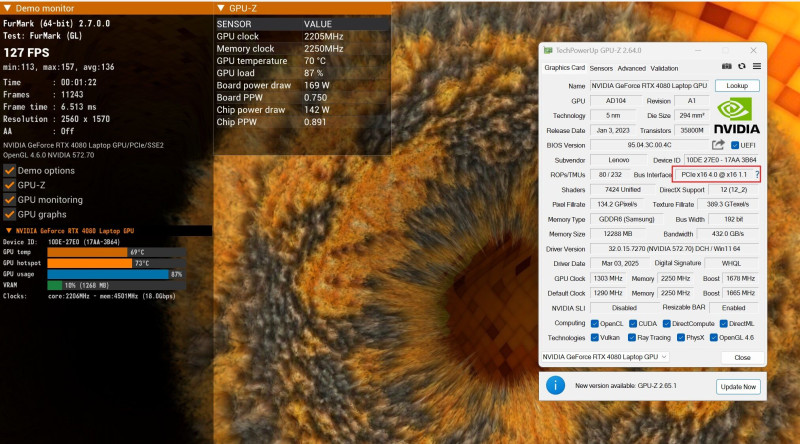Image resolution: width=800 pixels, height=444 pixels.
Task: Click the GPU usage blue bar
Action: coord(108,275)
